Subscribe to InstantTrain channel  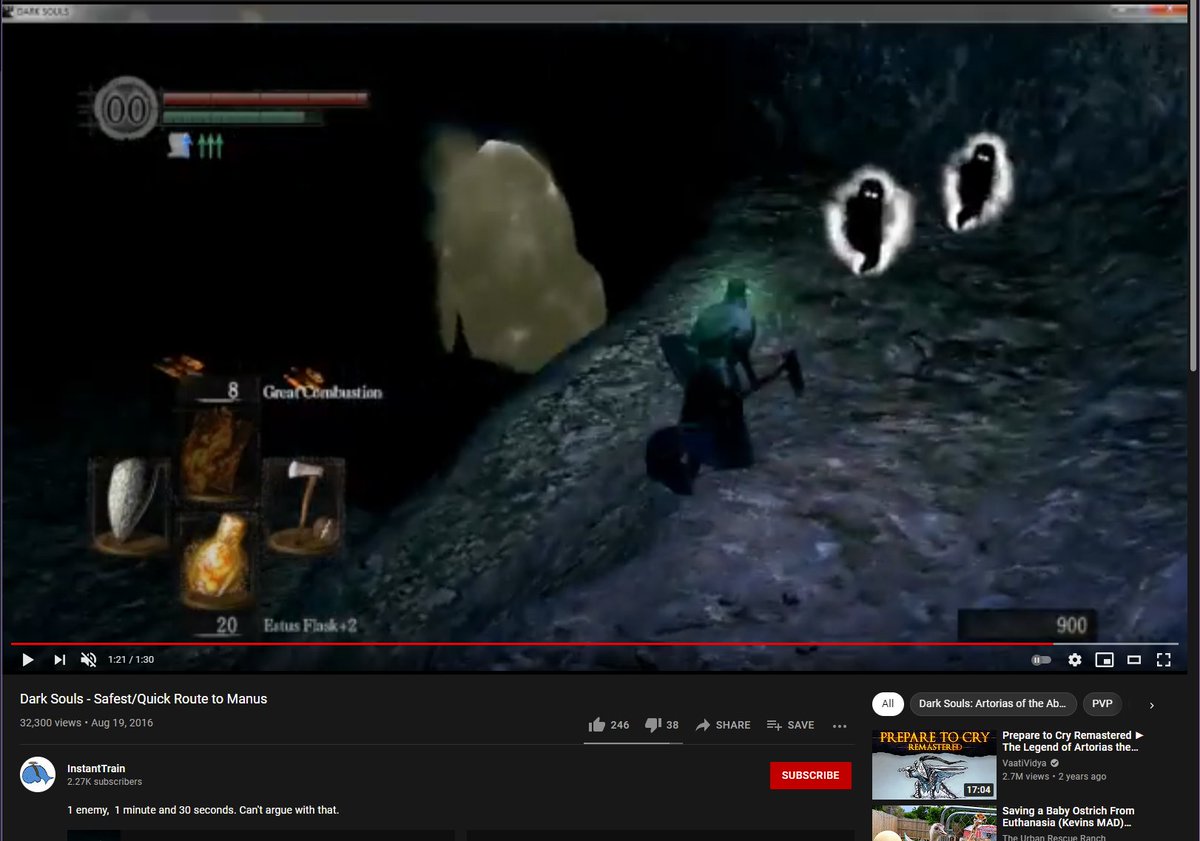coord(810,775)
